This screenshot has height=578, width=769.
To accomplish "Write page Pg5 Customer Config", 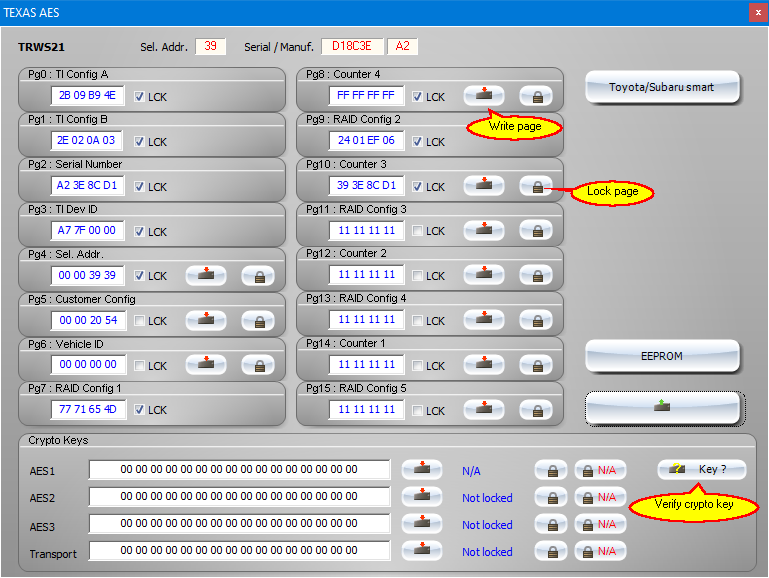I will (206, 320).
